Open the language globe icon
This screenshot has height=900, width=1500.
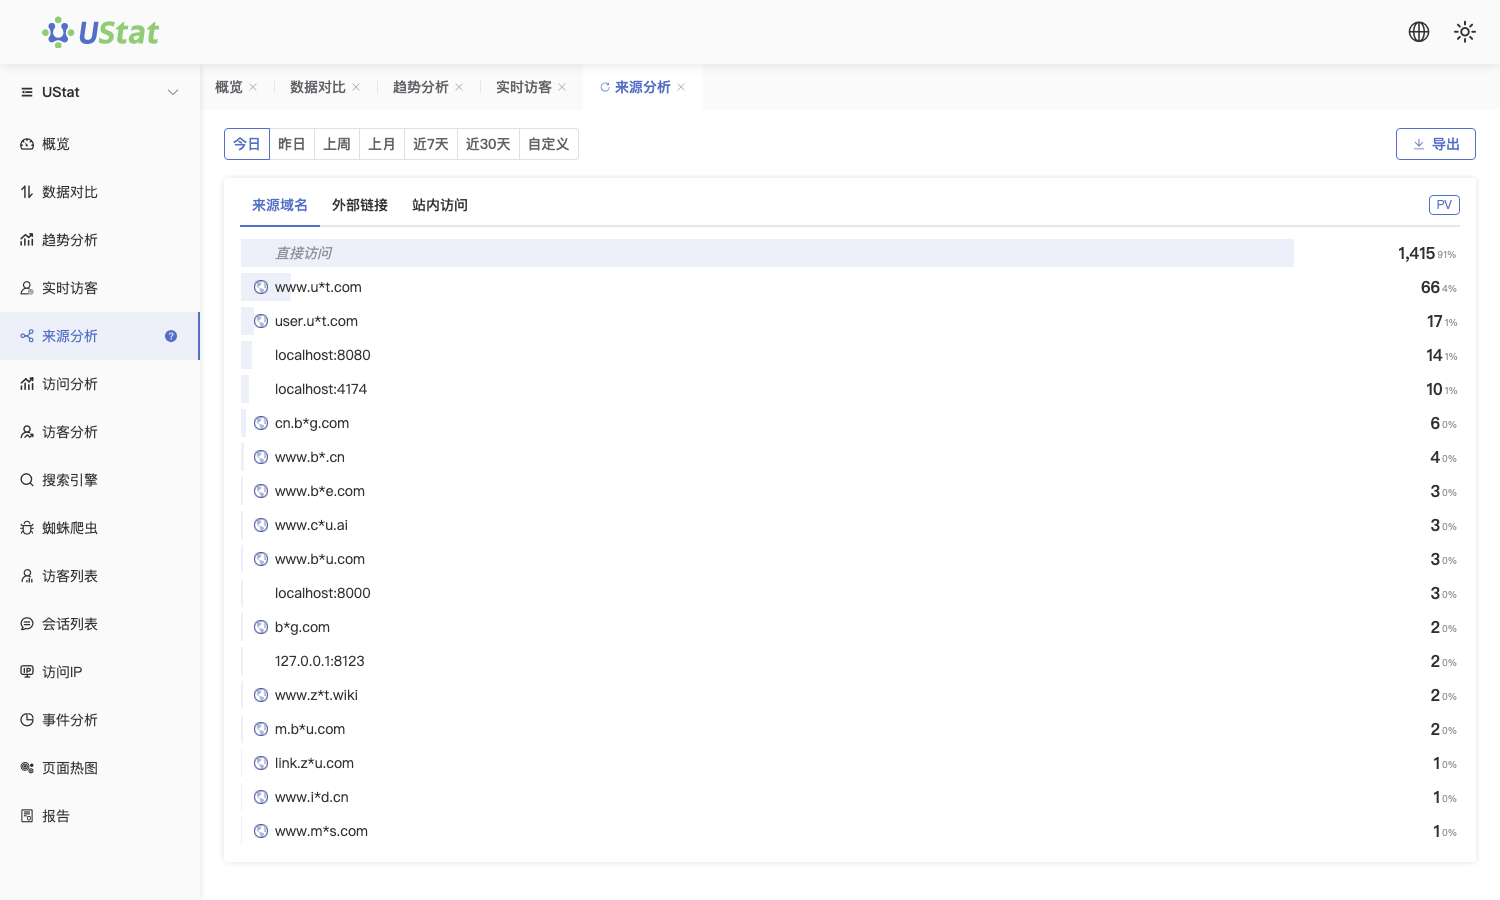click(1419, 32)
